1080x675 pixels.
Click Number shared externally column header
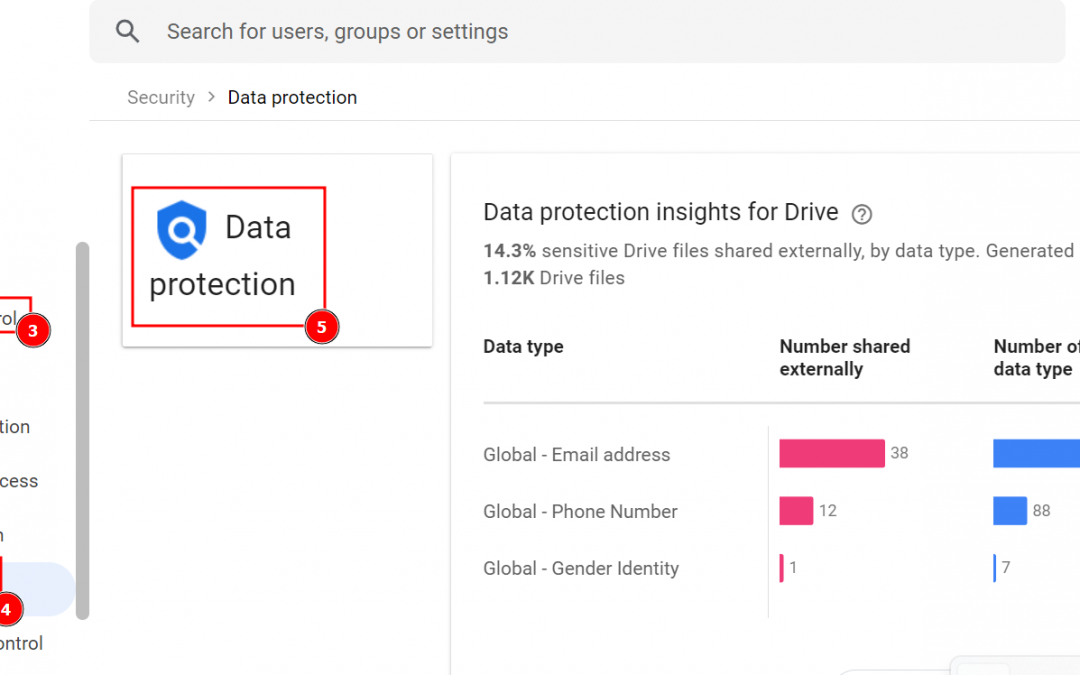844,357
